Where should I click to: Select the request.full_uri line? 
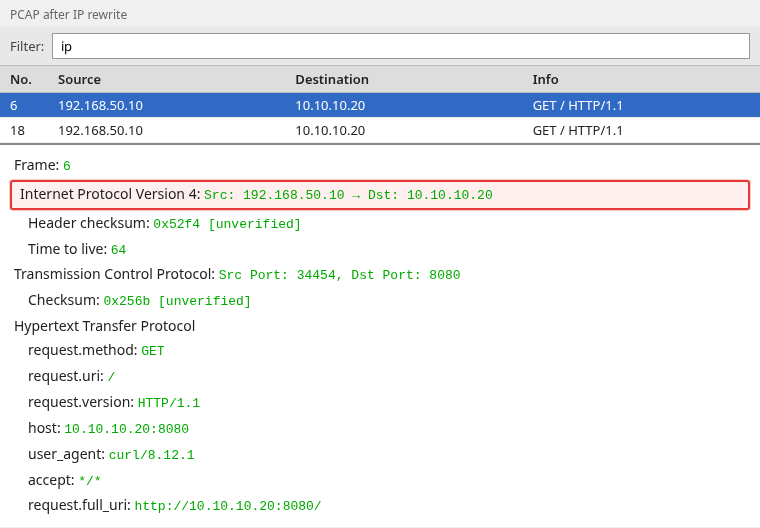(174, 505)
